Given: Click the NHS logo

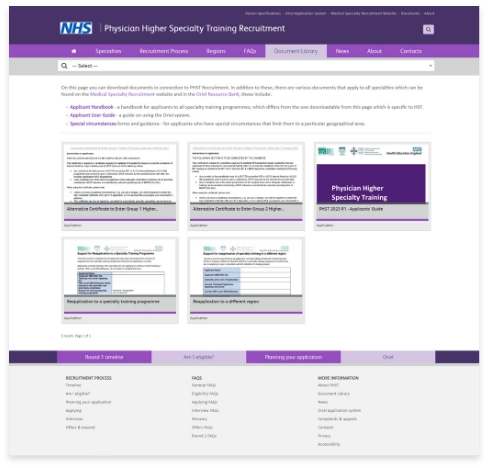Looking at the screenshot, I should pos(76,28).
